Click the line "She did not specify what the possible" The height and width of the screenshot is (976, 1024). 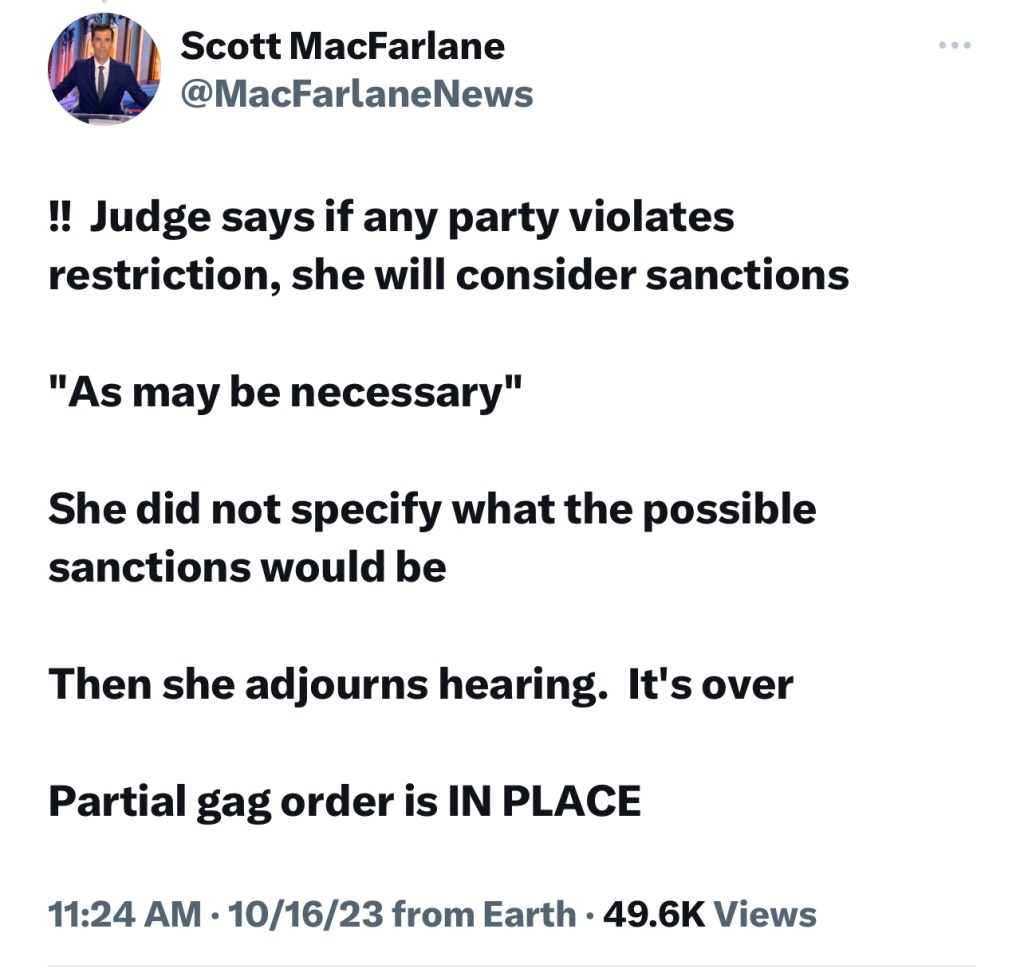[432, 509]
